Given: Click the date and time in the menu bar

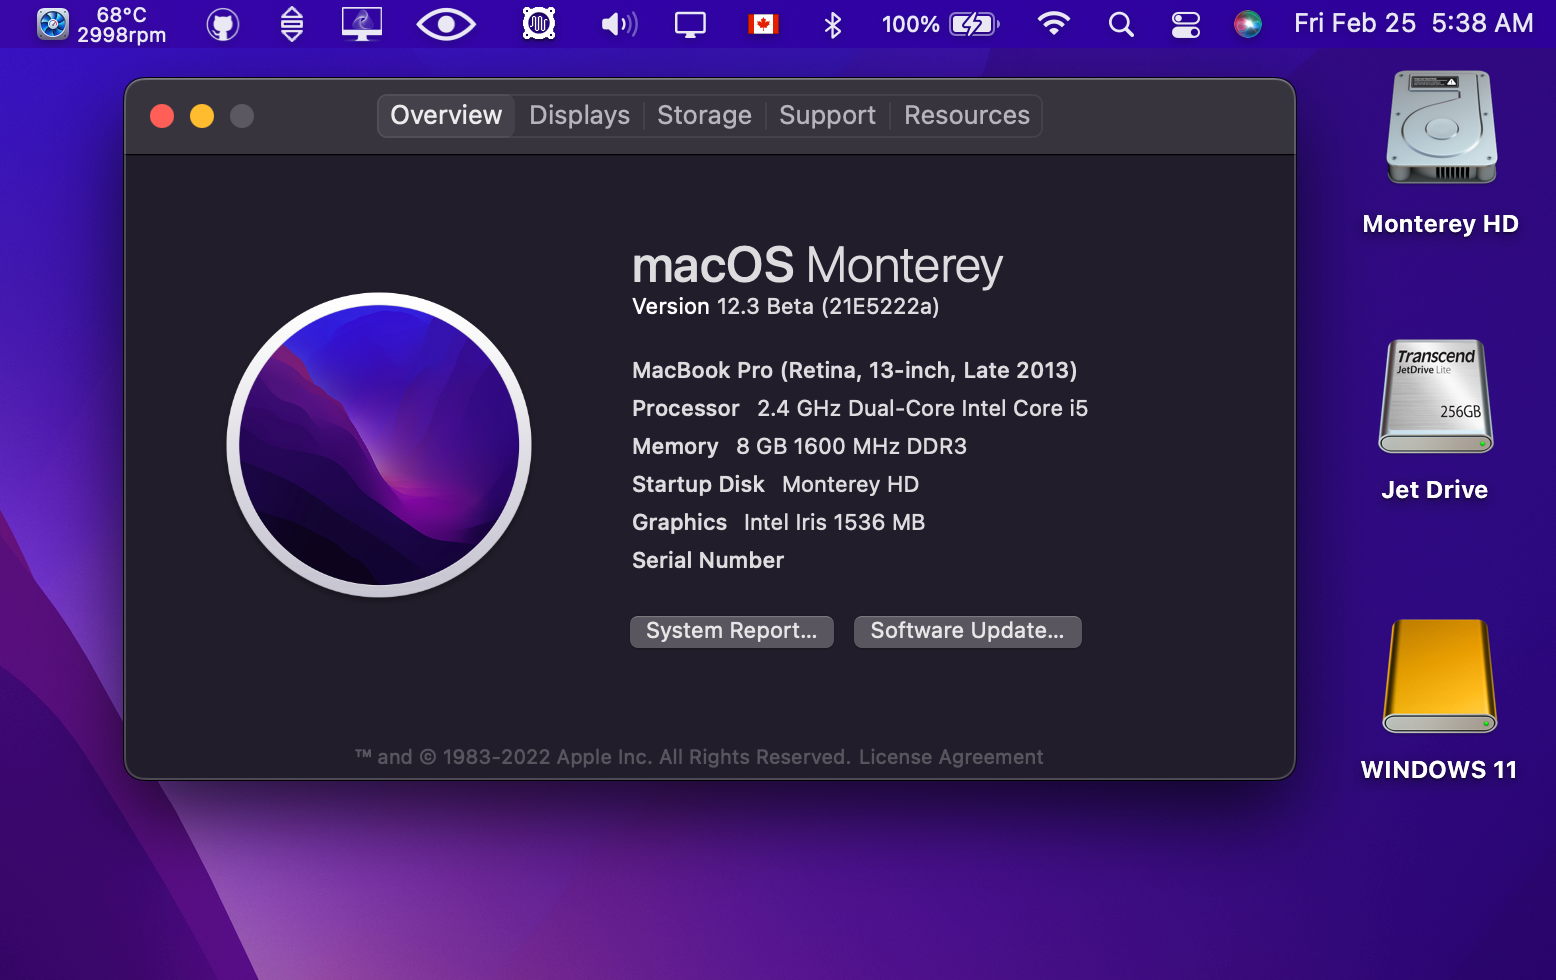Looking at the screenshot, I should (x=1413, y=23).
